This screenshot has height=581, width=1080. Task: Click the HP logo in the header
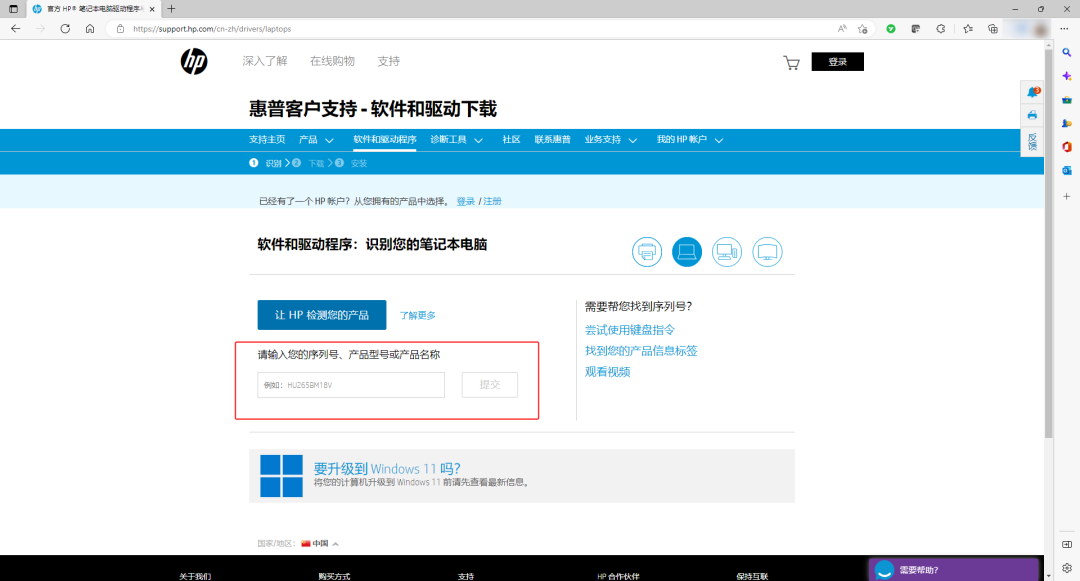tap(194, 61)
